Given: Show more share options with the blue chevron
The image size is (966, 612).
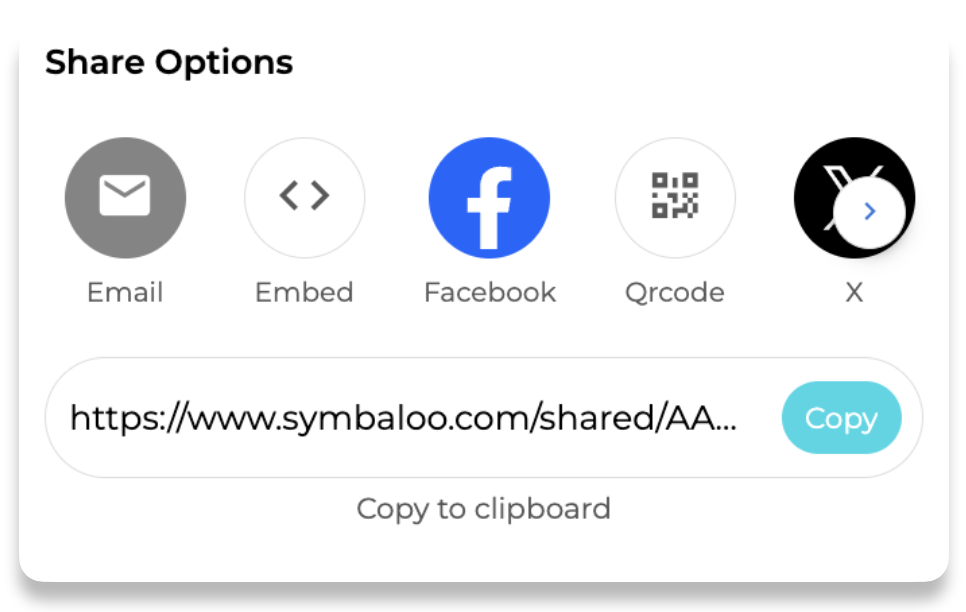Looking at the screenshot, I should coord(869,212).
